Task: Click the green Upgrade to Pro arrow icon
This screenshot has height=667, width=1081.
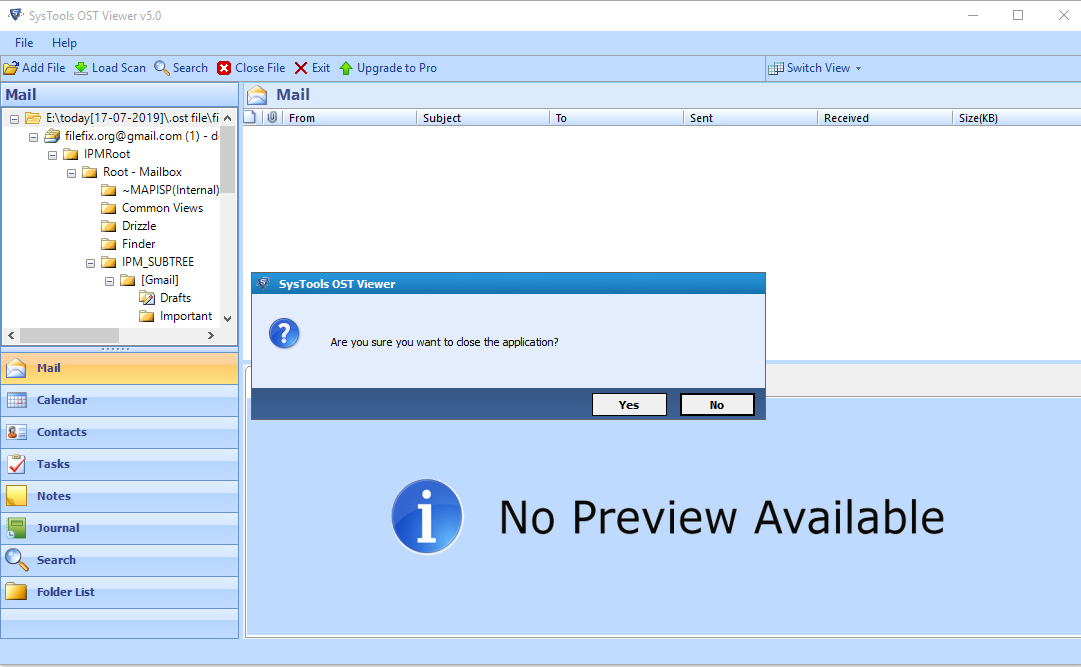Action: pos(346,68)
